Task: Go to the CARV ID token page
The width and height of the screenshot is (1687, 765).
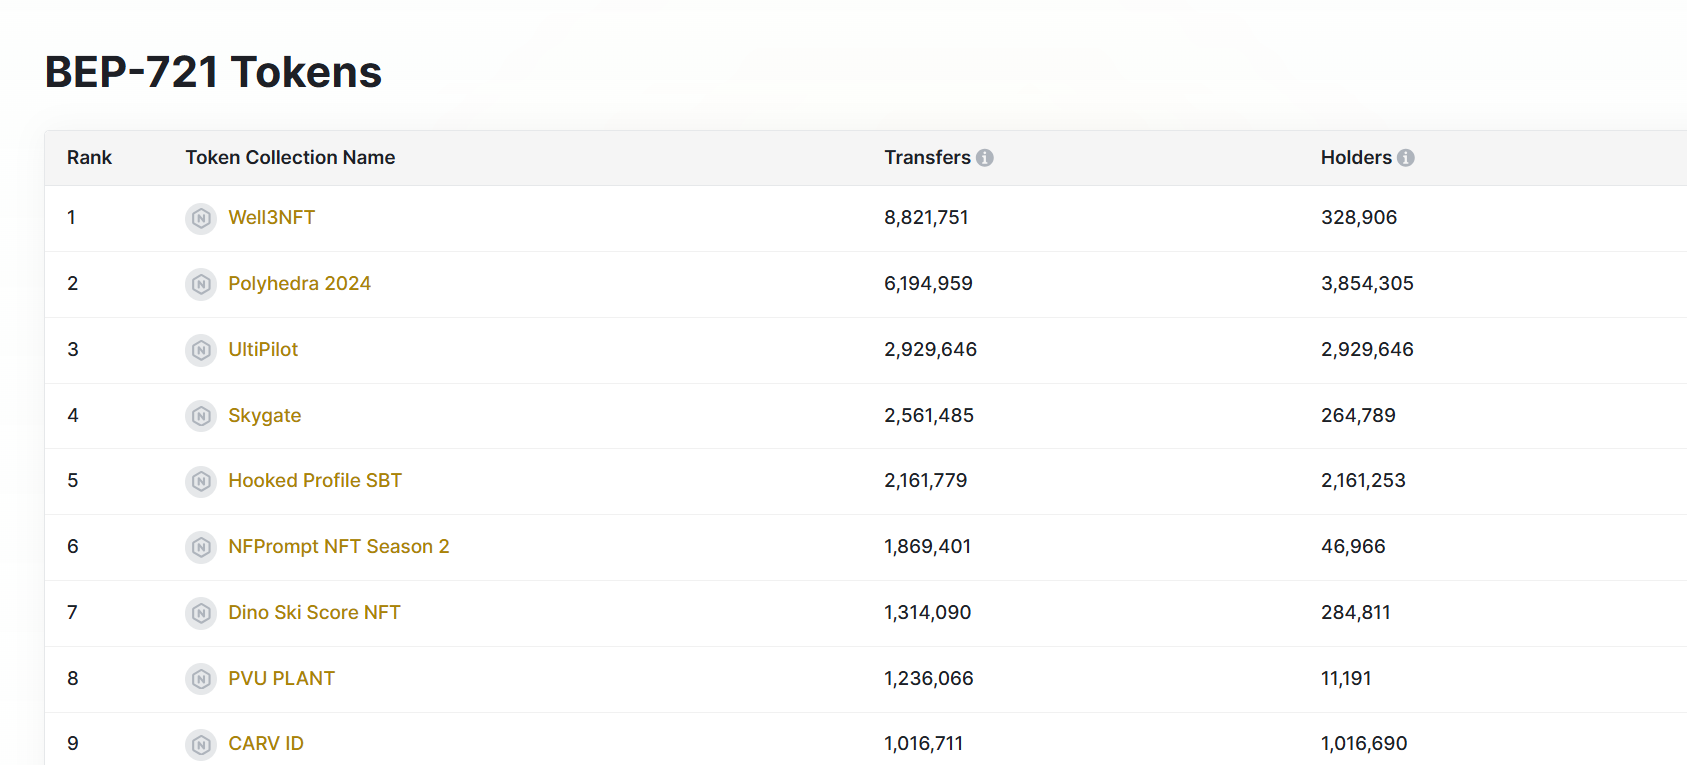Action: coord(266,744)
